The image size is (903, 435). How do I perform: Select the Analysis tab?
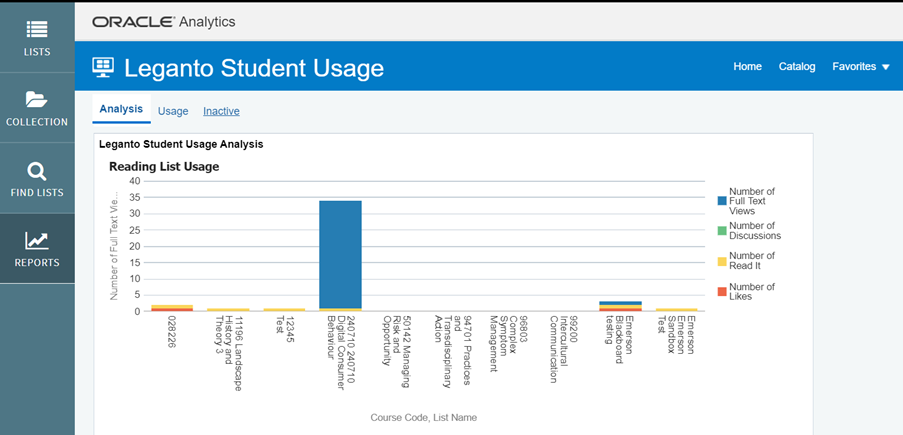pyautogui.click(x=121, y=109)
